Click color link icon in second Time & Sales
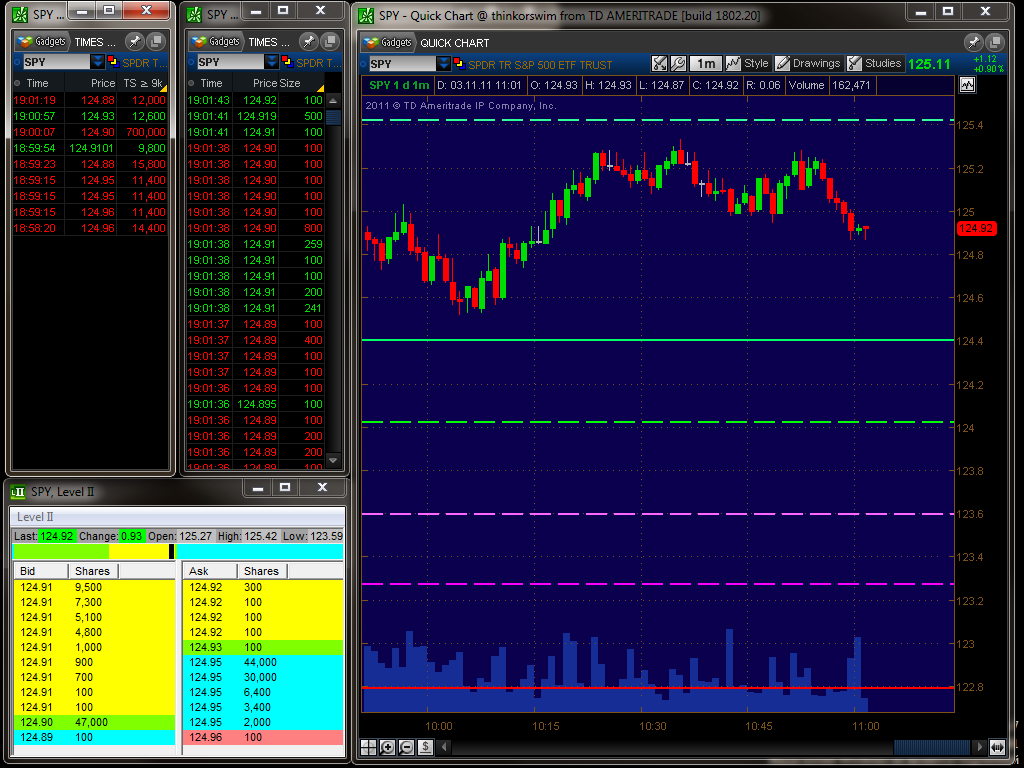Viewport: 1024px width, 768px height. pos(287,62)
